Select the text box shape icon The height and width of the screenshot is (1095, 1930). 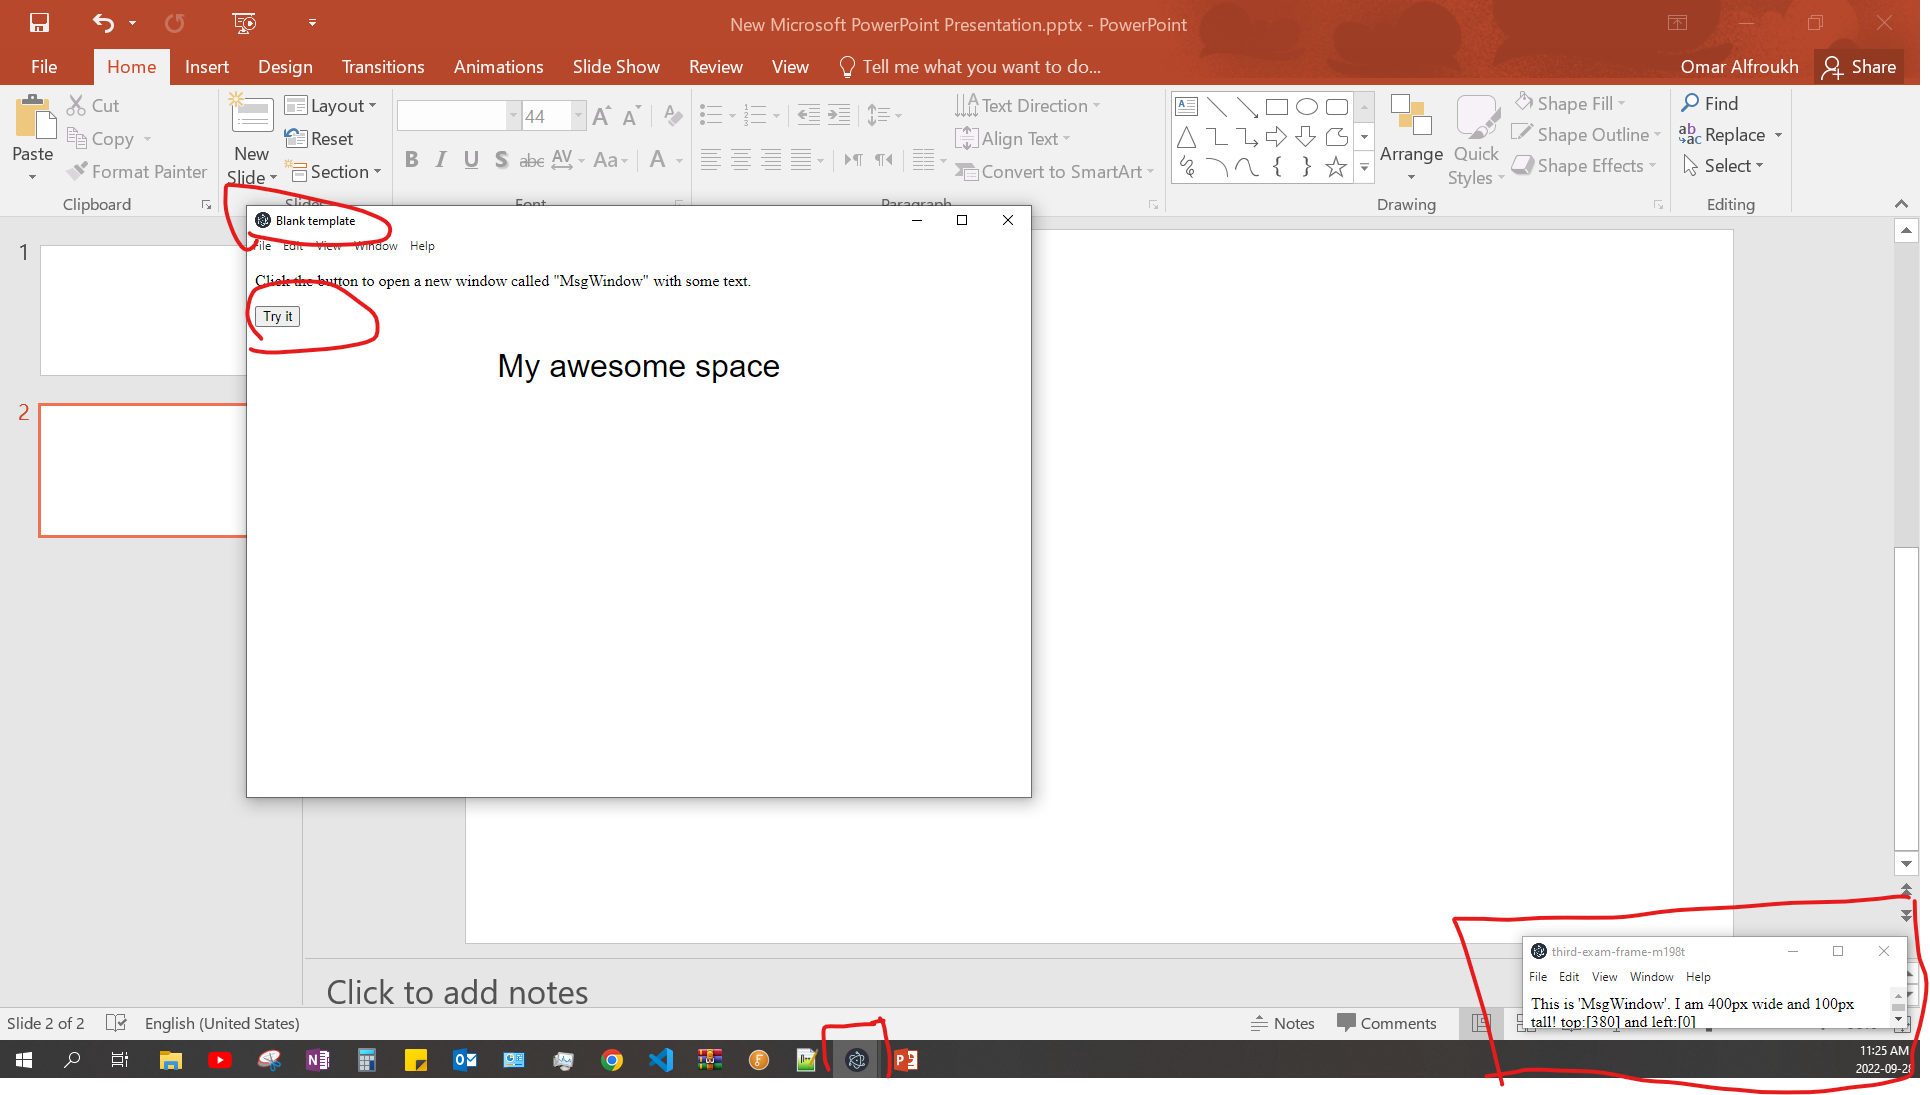[x=1187, y=107]
